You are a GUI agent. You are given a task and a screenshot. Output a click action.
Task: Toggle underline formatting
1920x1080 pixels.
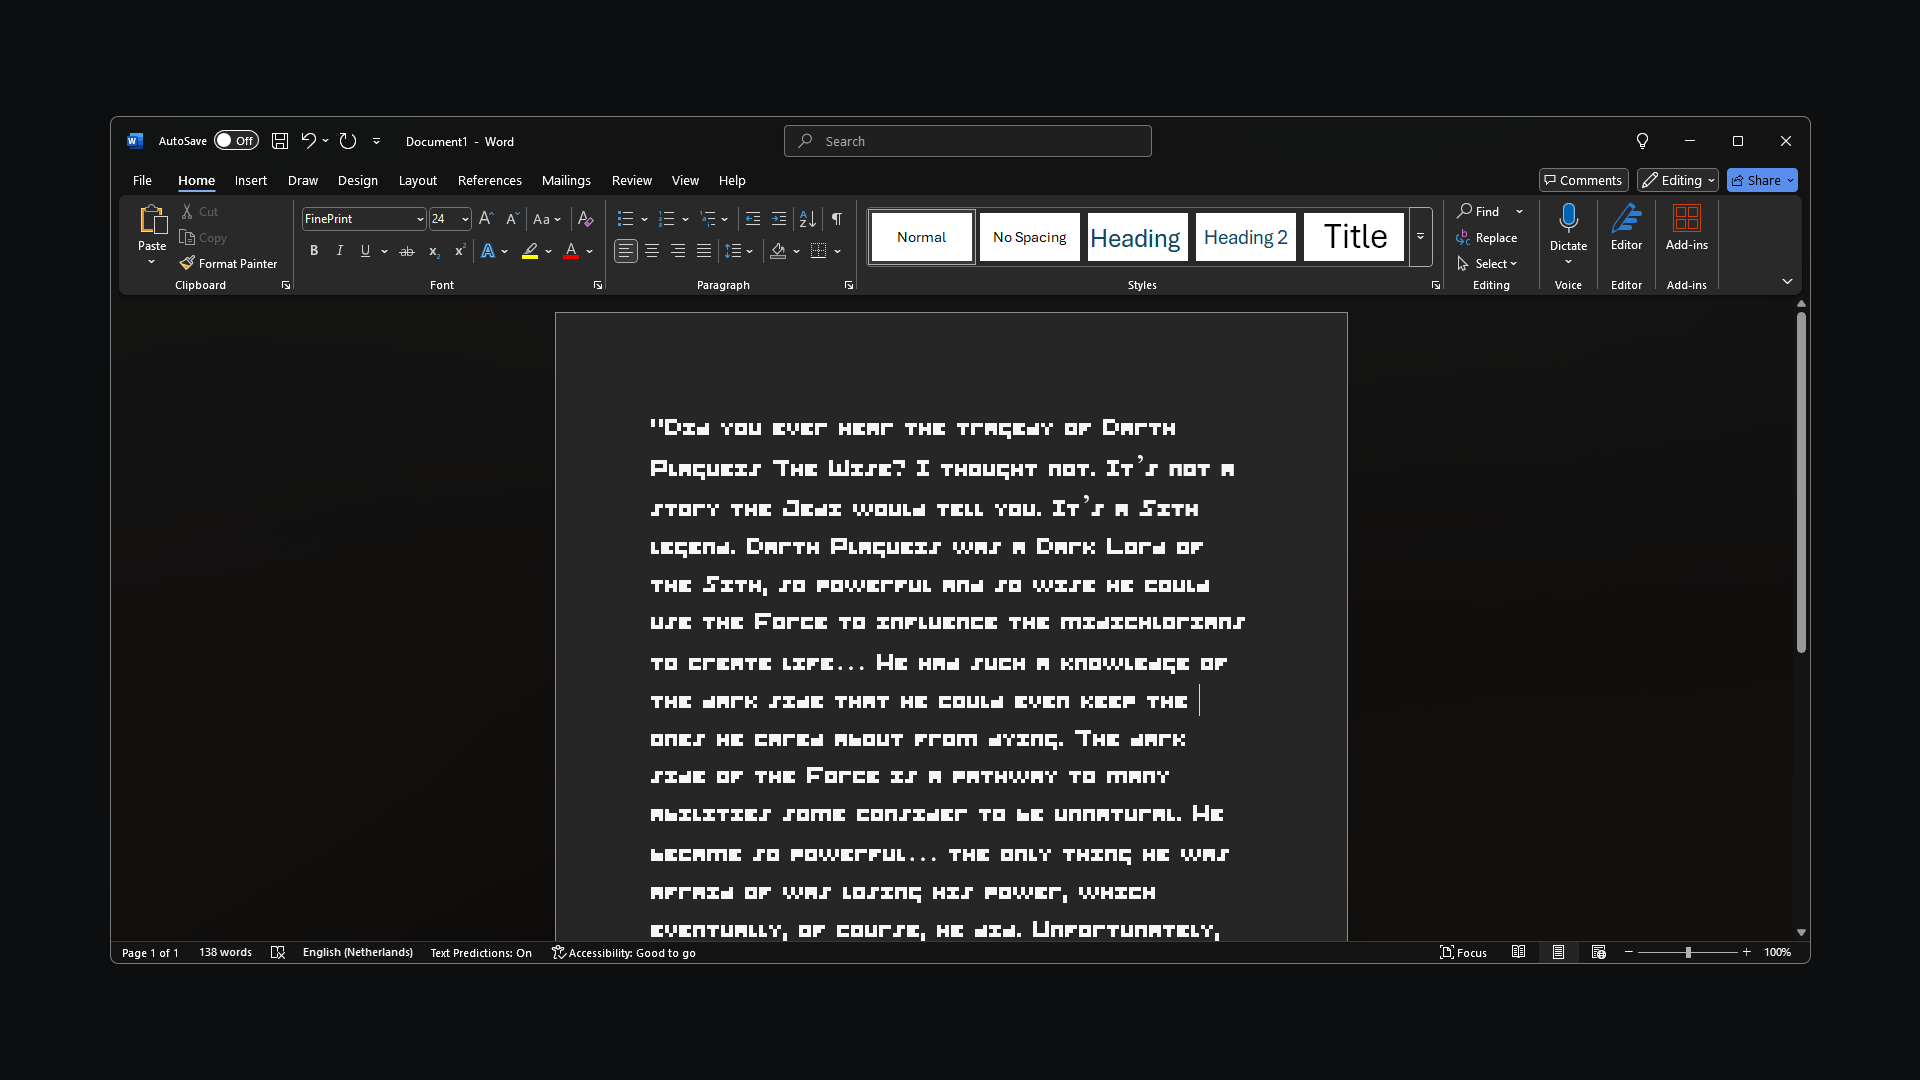tap(366, 251)
